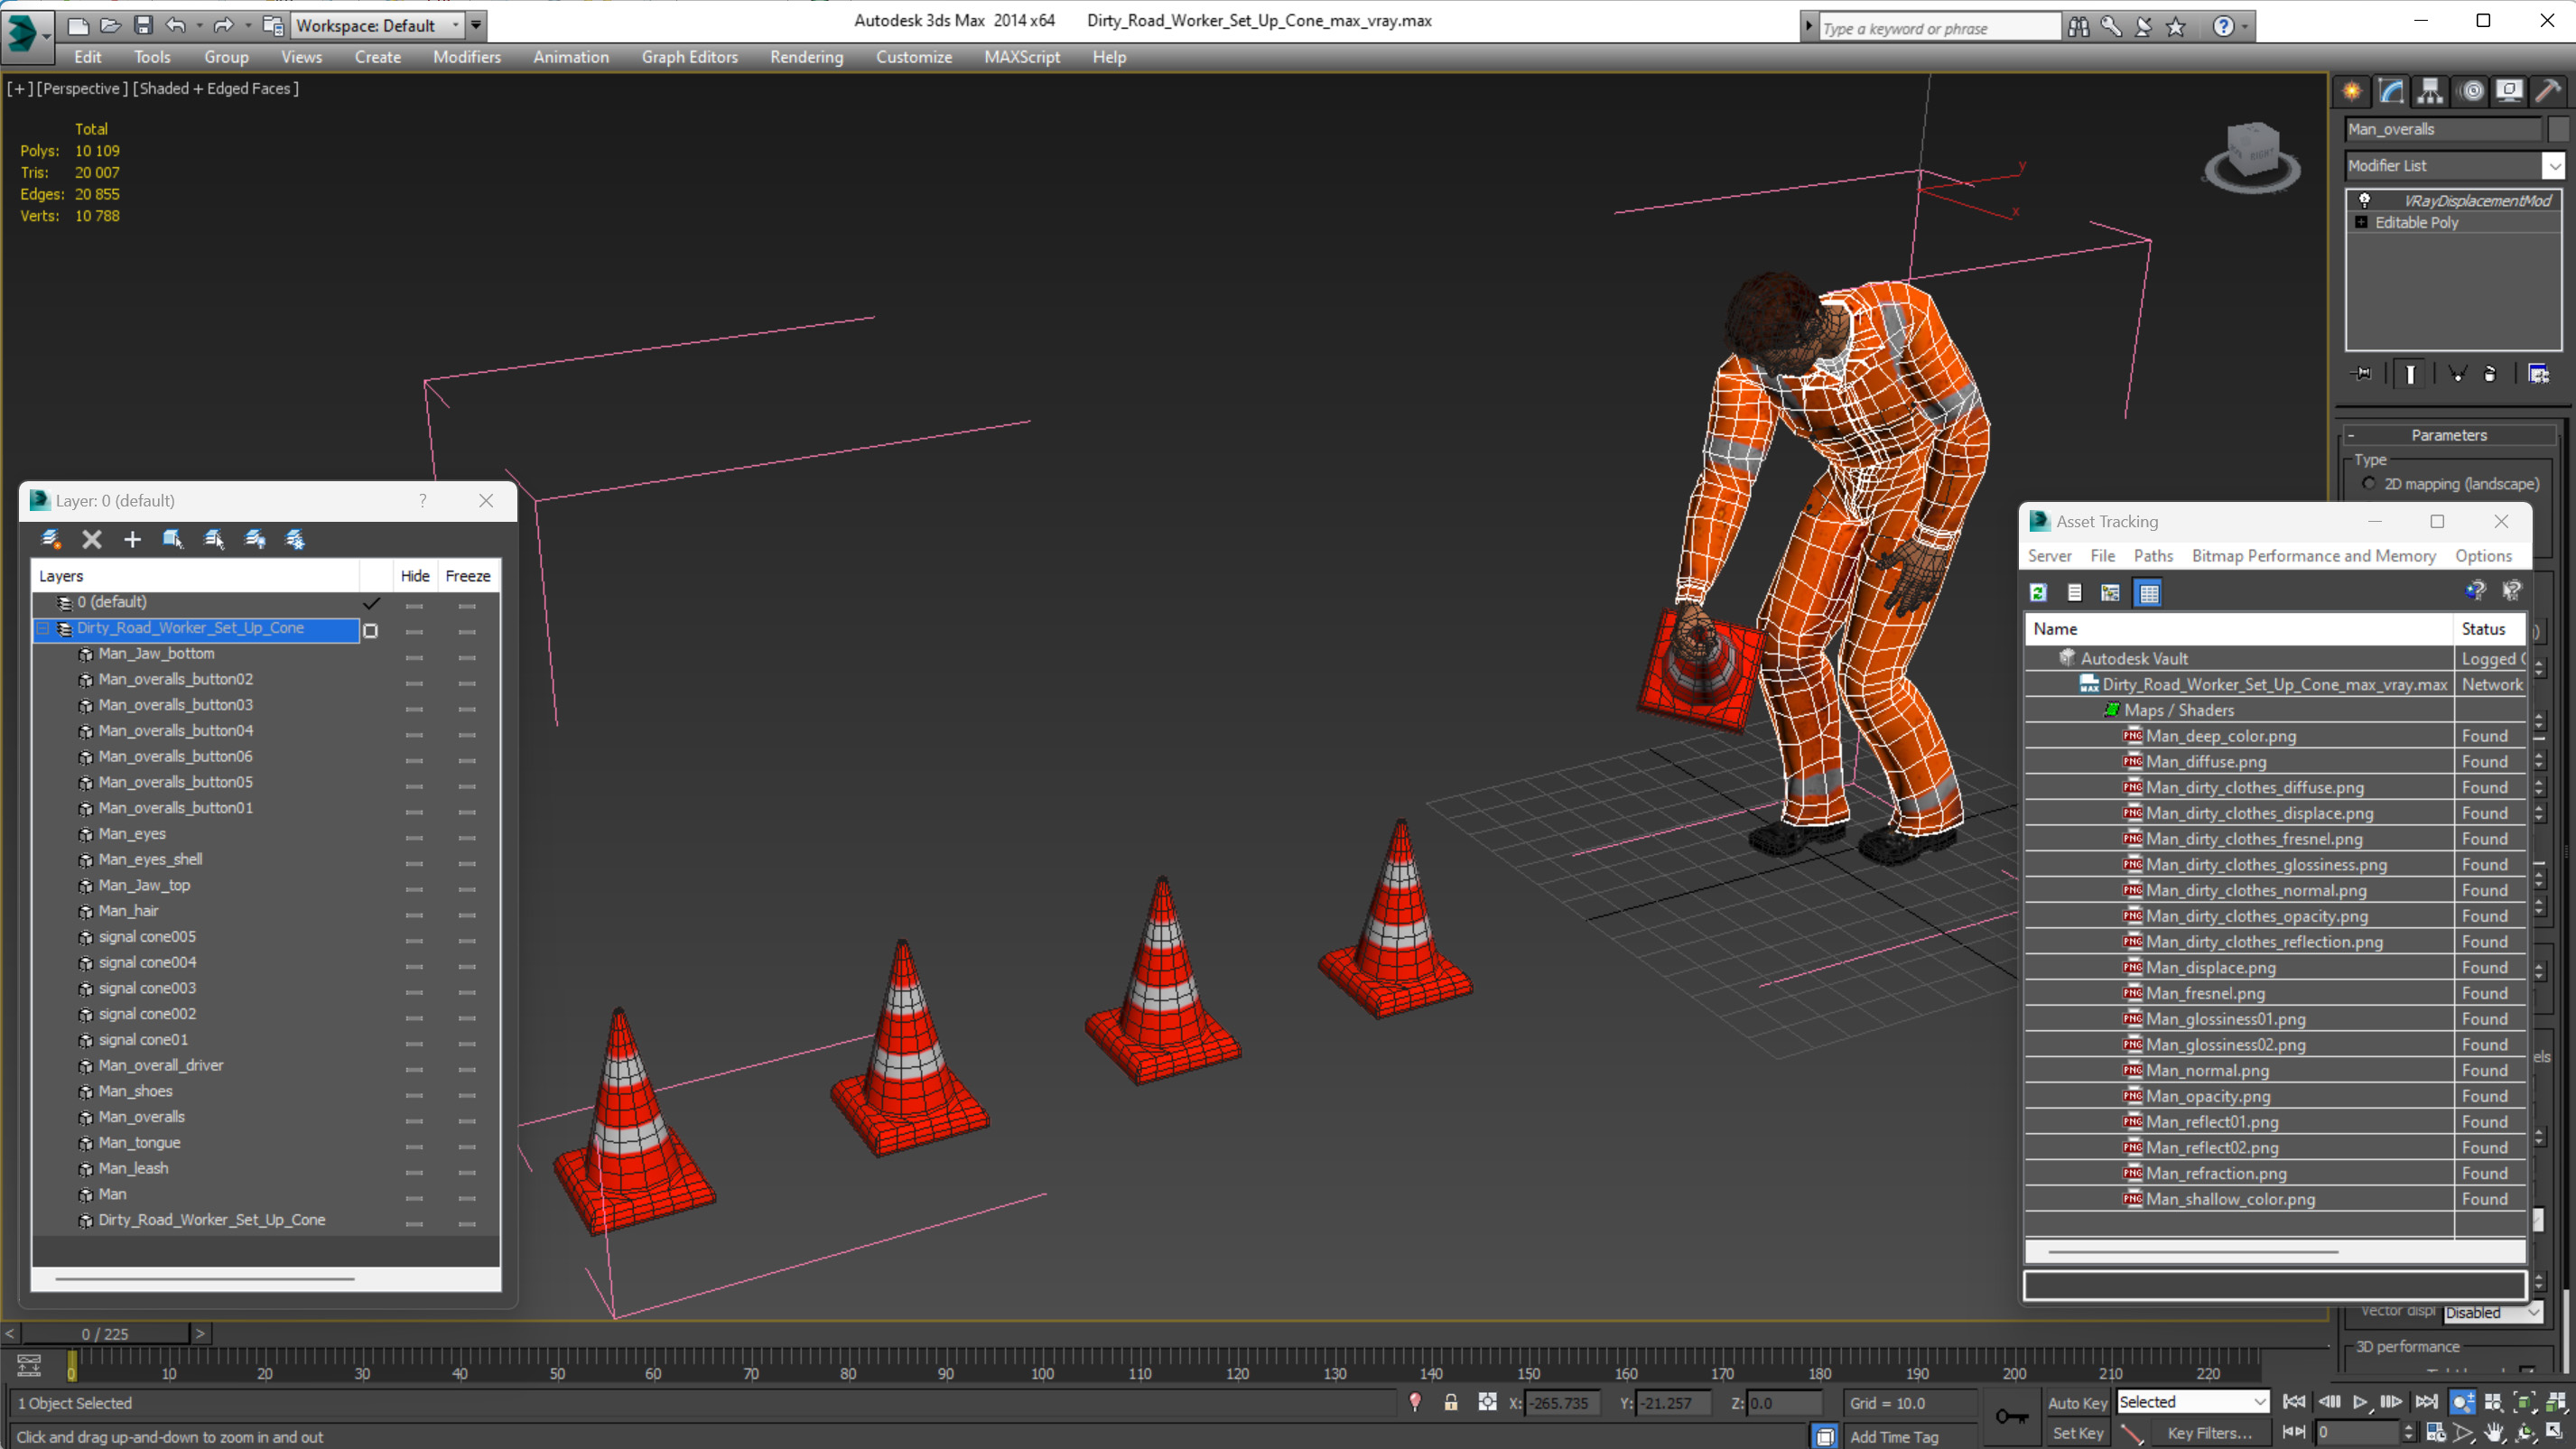The width and height of the screenshot is (2576, 1449).
Task: Click the Pan View hand icon
Action: [x=2494, y=1433]
